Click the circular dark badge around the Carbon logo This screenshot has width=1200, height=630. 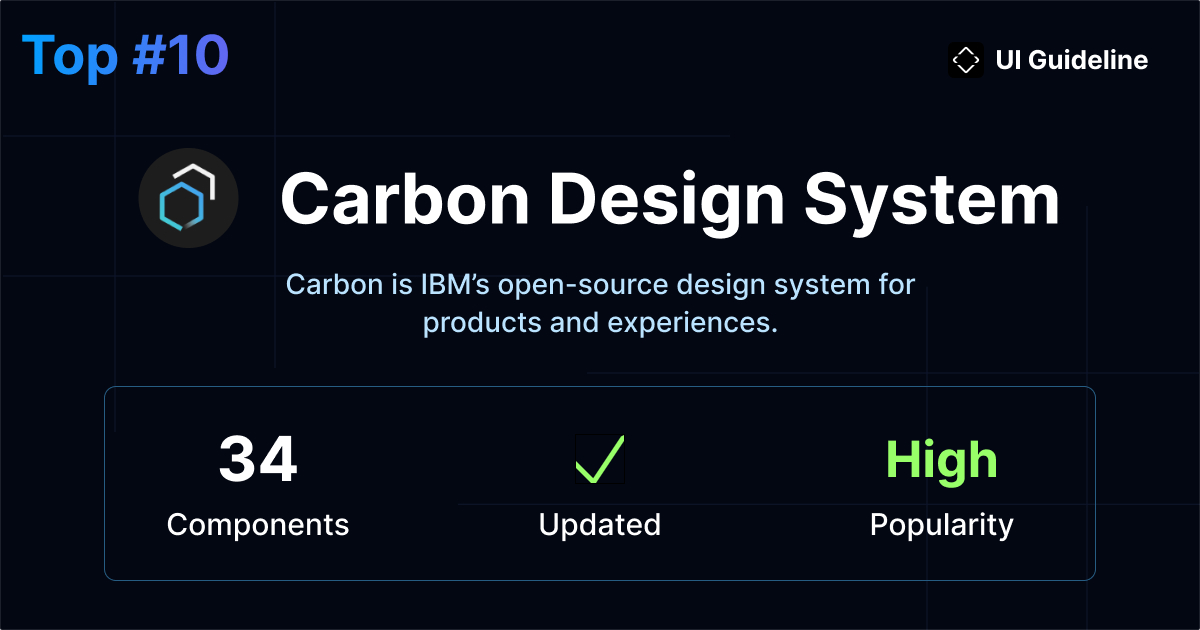(188, 198)
